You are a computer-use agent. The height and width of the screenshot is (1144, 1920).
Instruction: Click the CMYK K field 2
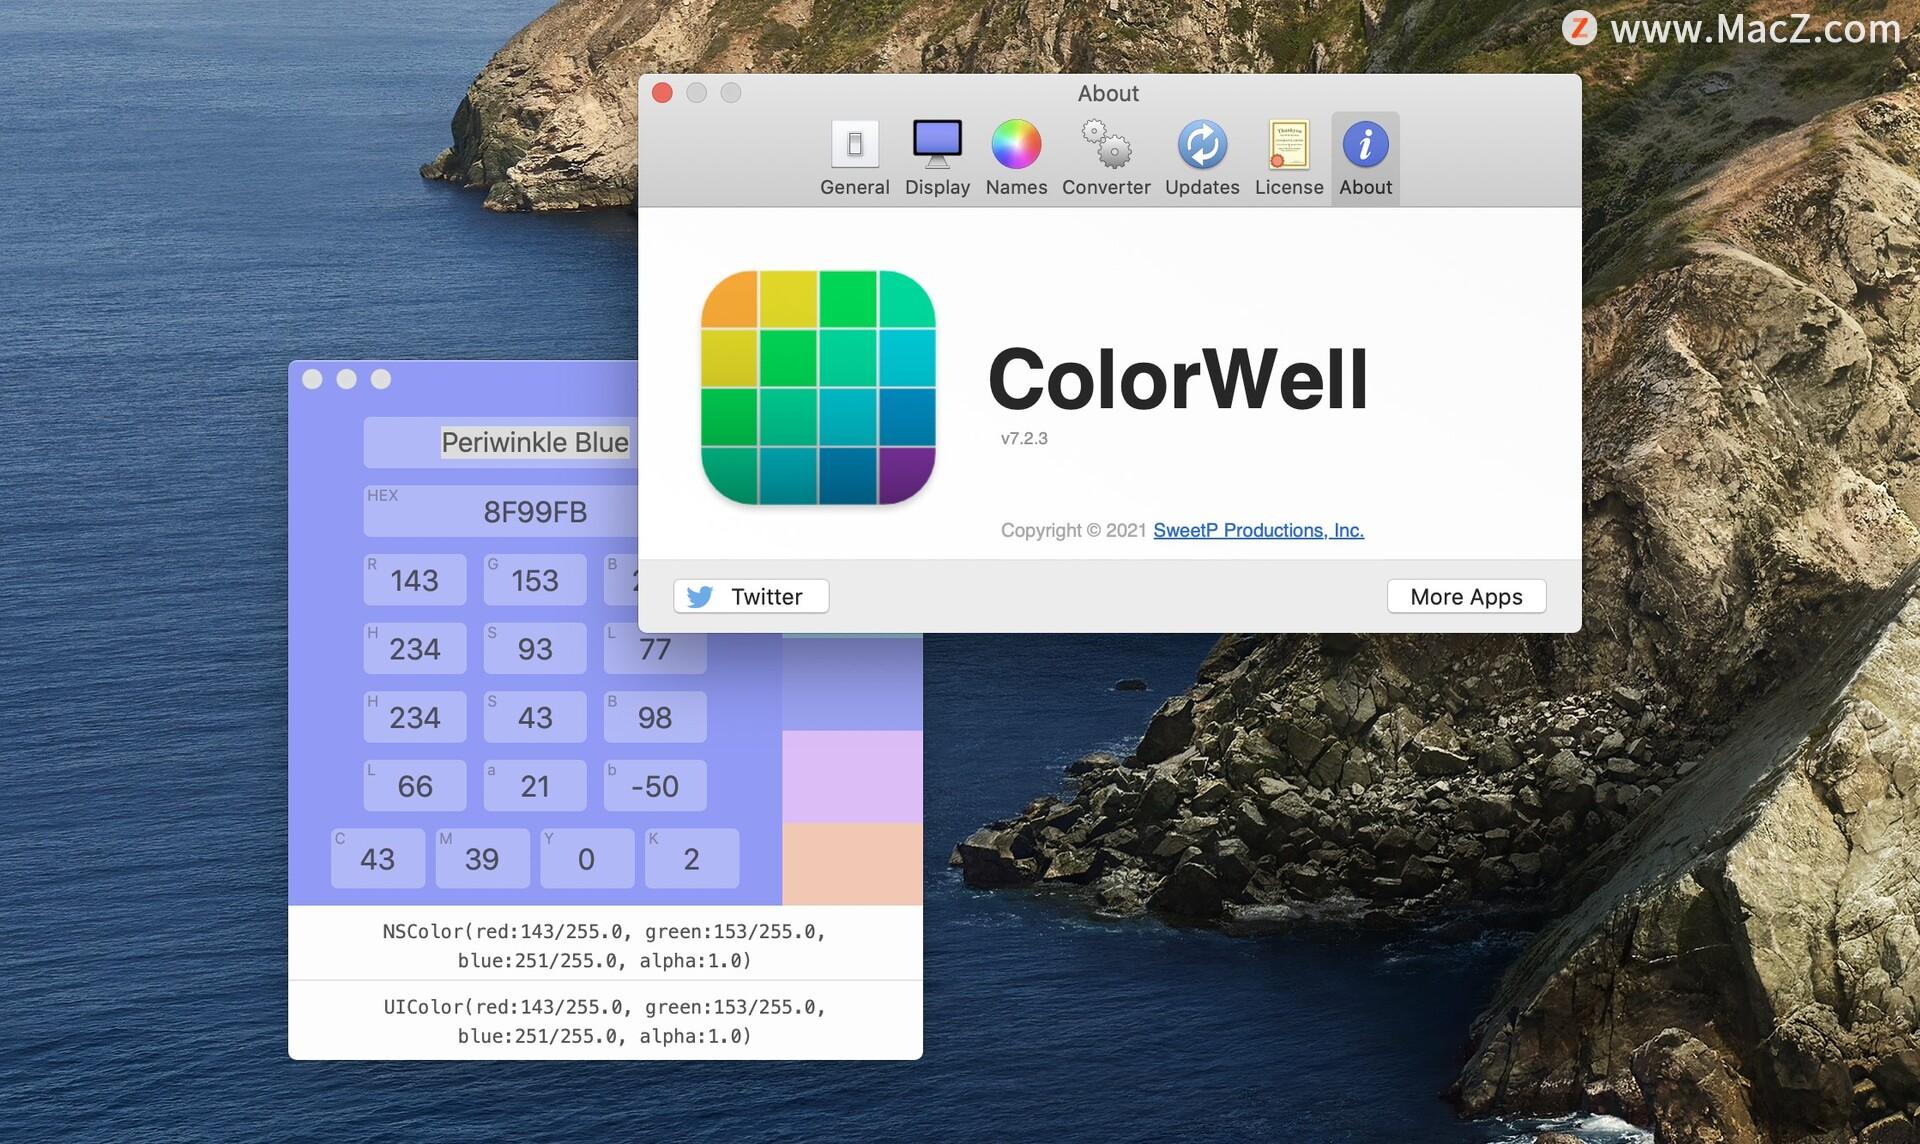(692, 858)
